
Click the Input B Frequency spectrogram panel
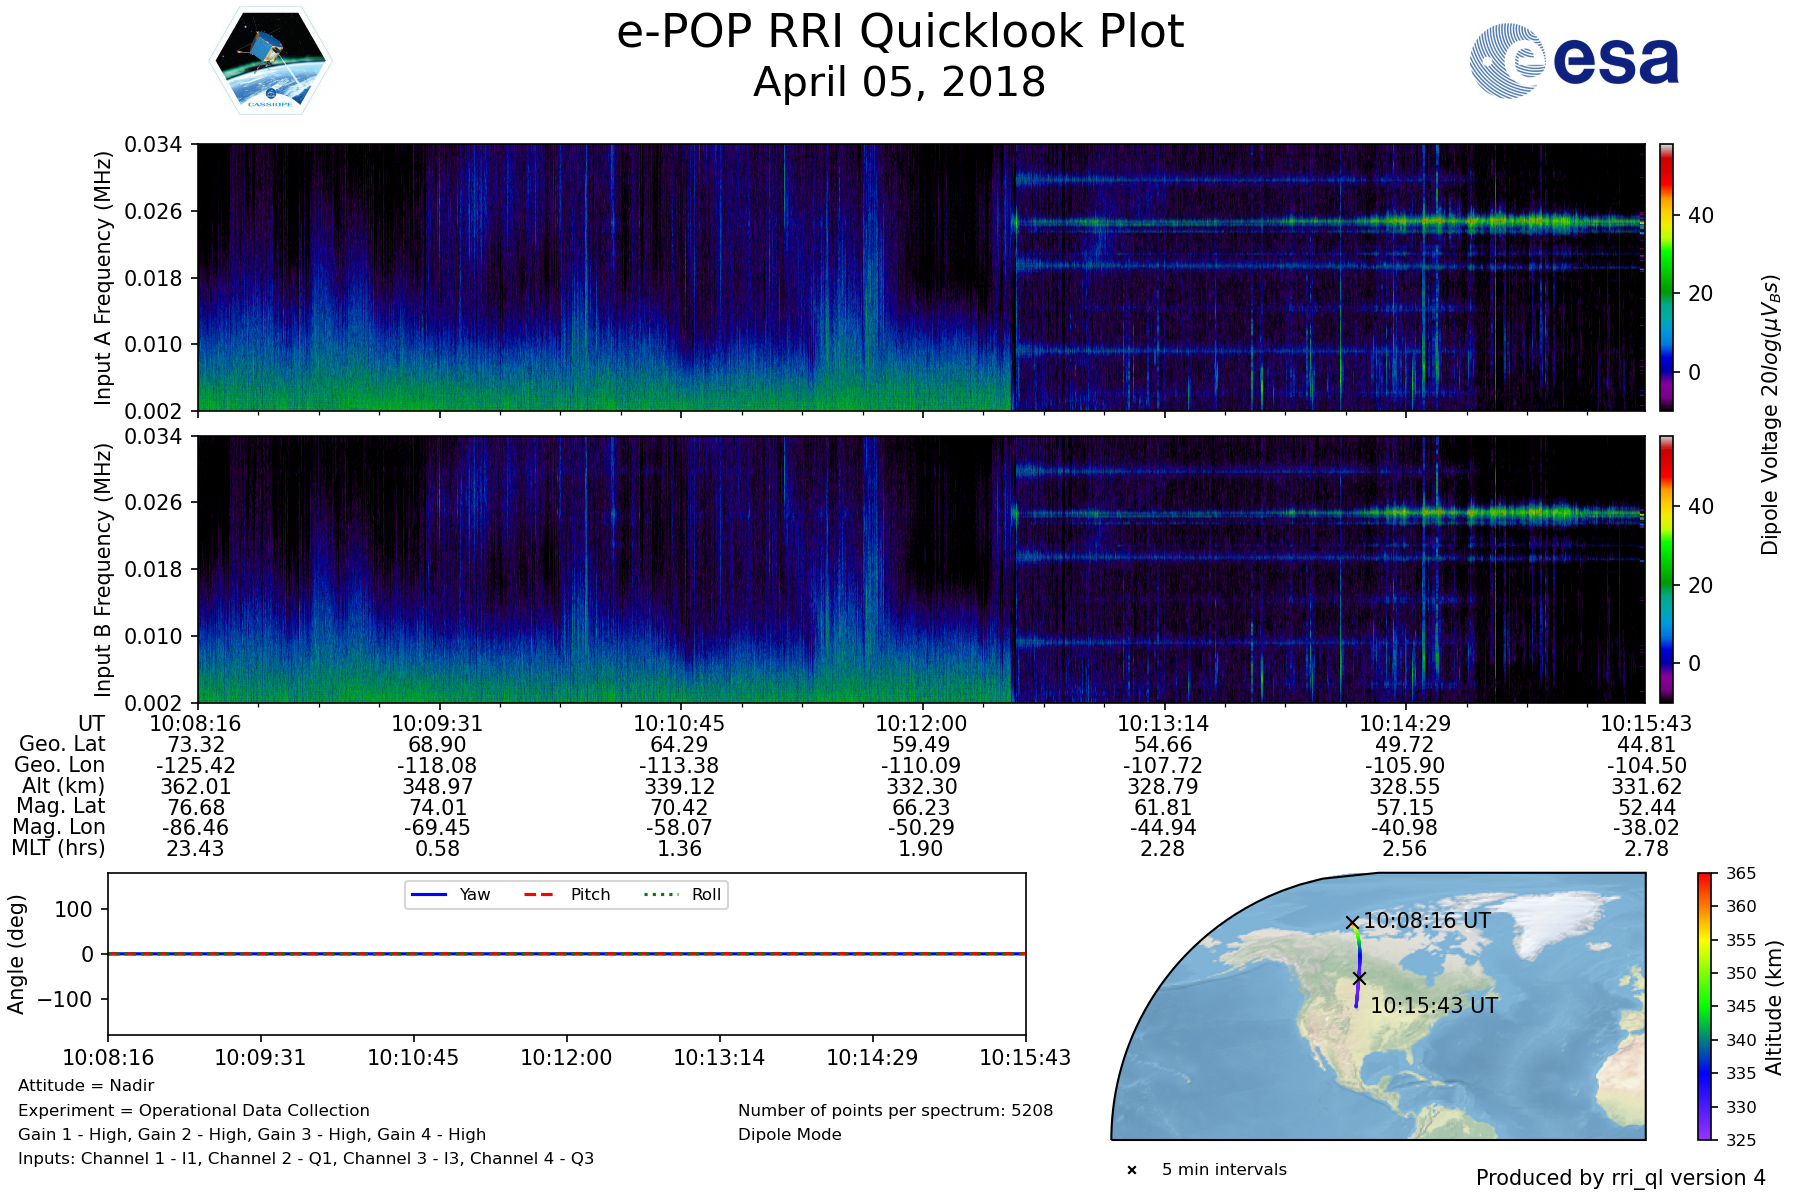pos(920,569)
